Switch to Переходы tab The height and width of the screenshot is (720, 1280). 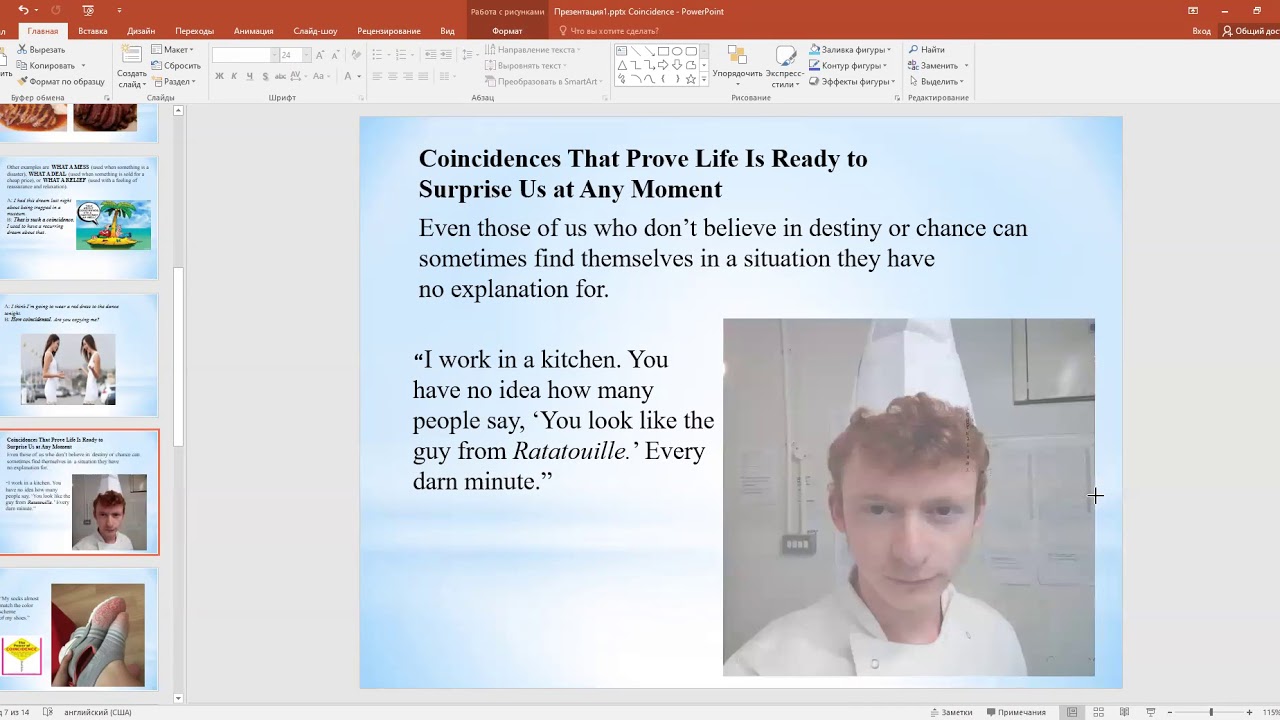(x=194, y=31)
